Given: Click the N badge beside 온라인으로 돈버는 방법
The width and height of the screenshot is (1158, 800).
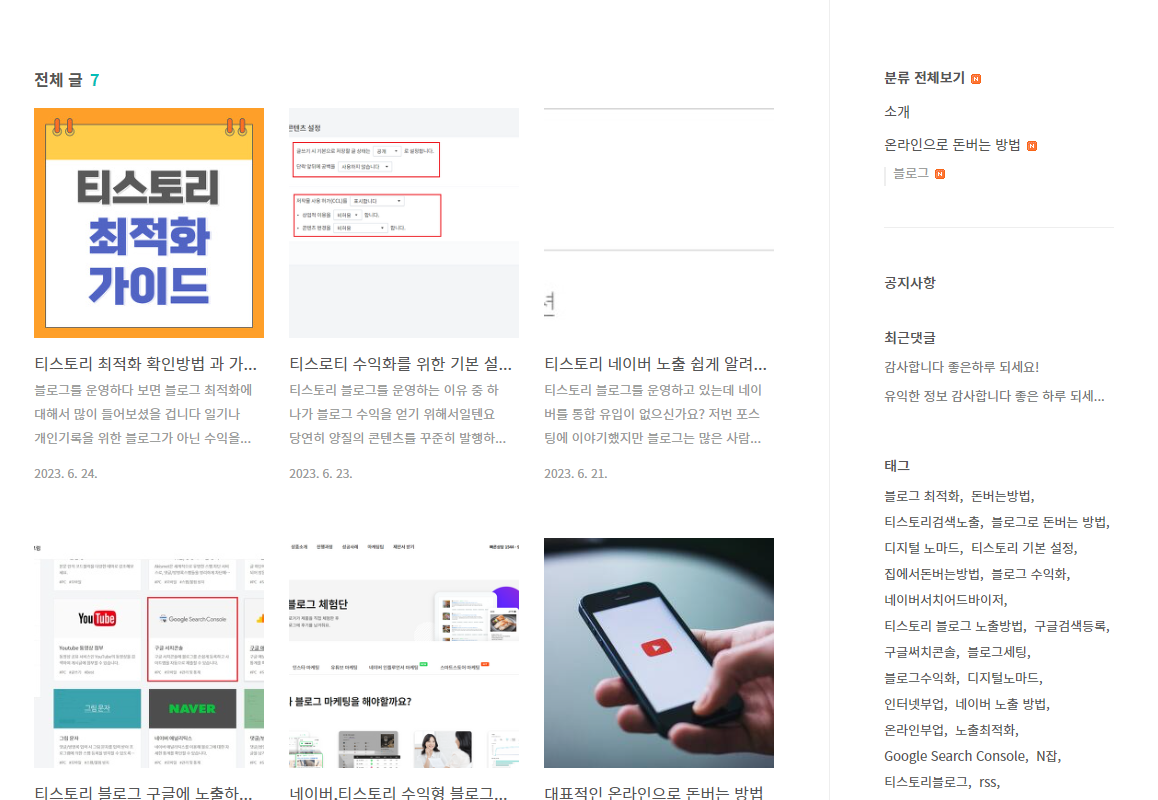Looking at the screenshot, I should pyautogui.click(x=1033, y=145).
